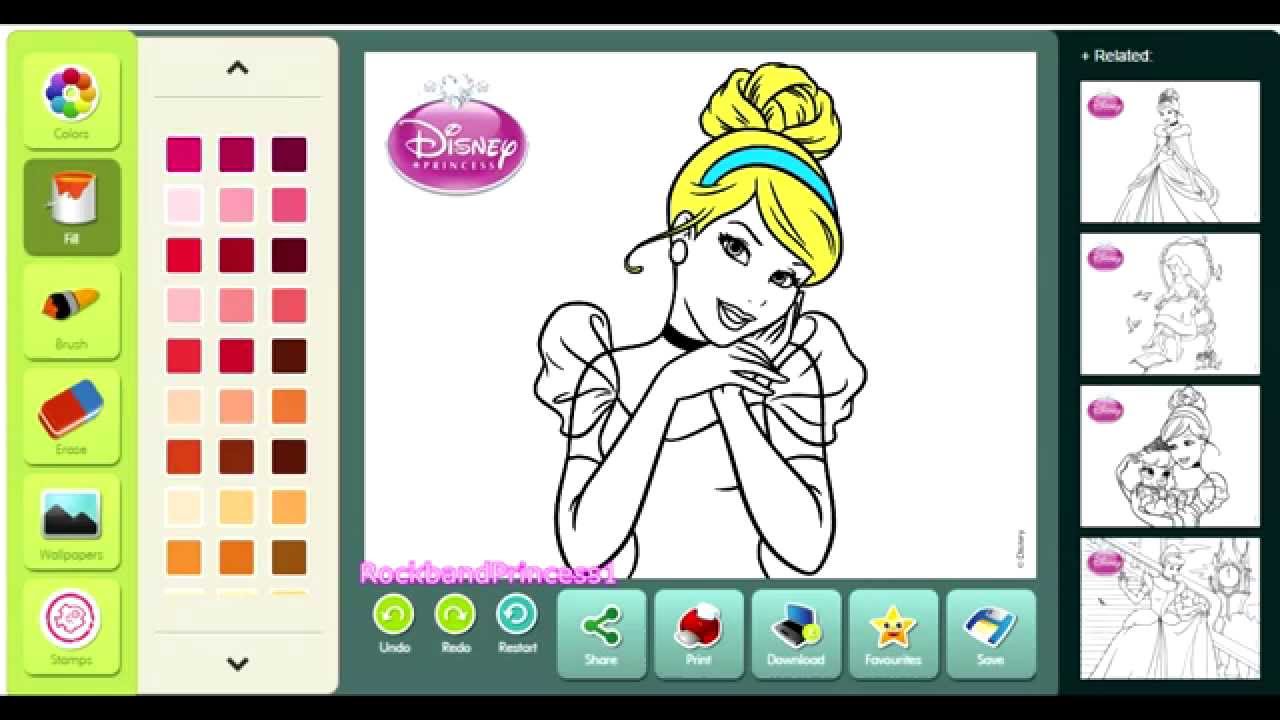Select the light orange swatch ending eighth row
1280x720 pixels.
pos(289,507)
